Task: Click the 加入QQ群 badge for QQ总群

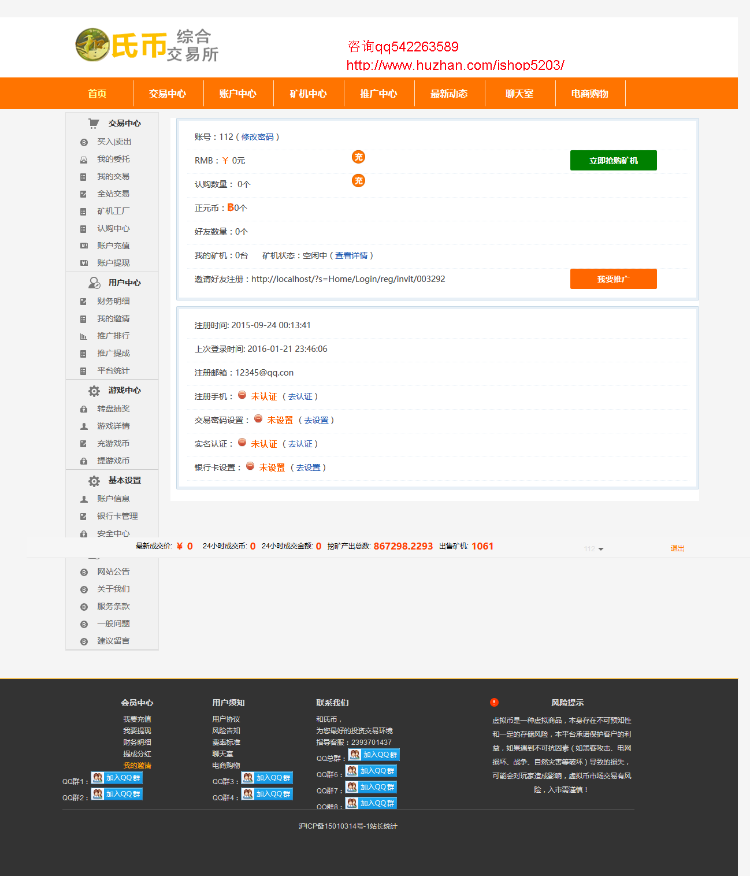Action: 374,755
